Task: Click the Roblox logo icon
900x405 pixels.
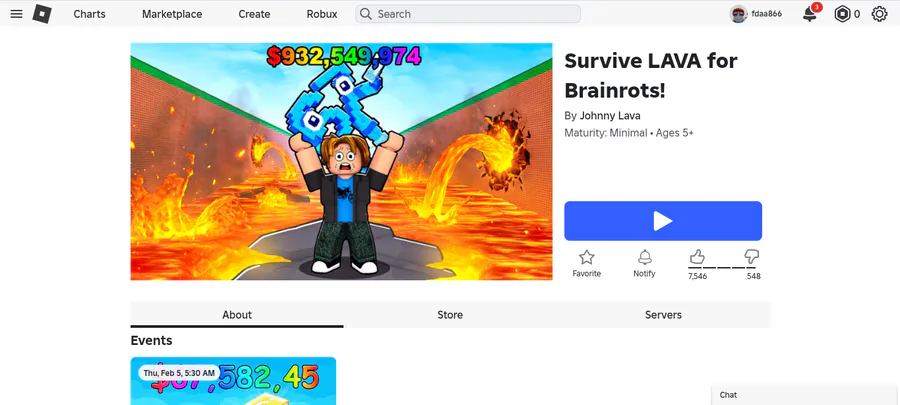Action: pos(42,14)
